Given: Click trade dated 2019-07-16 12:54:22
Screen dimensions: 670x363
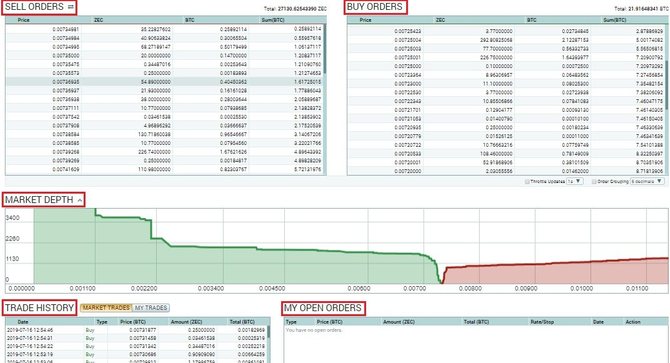Looking at the screenshot, I should pos(137,346).
